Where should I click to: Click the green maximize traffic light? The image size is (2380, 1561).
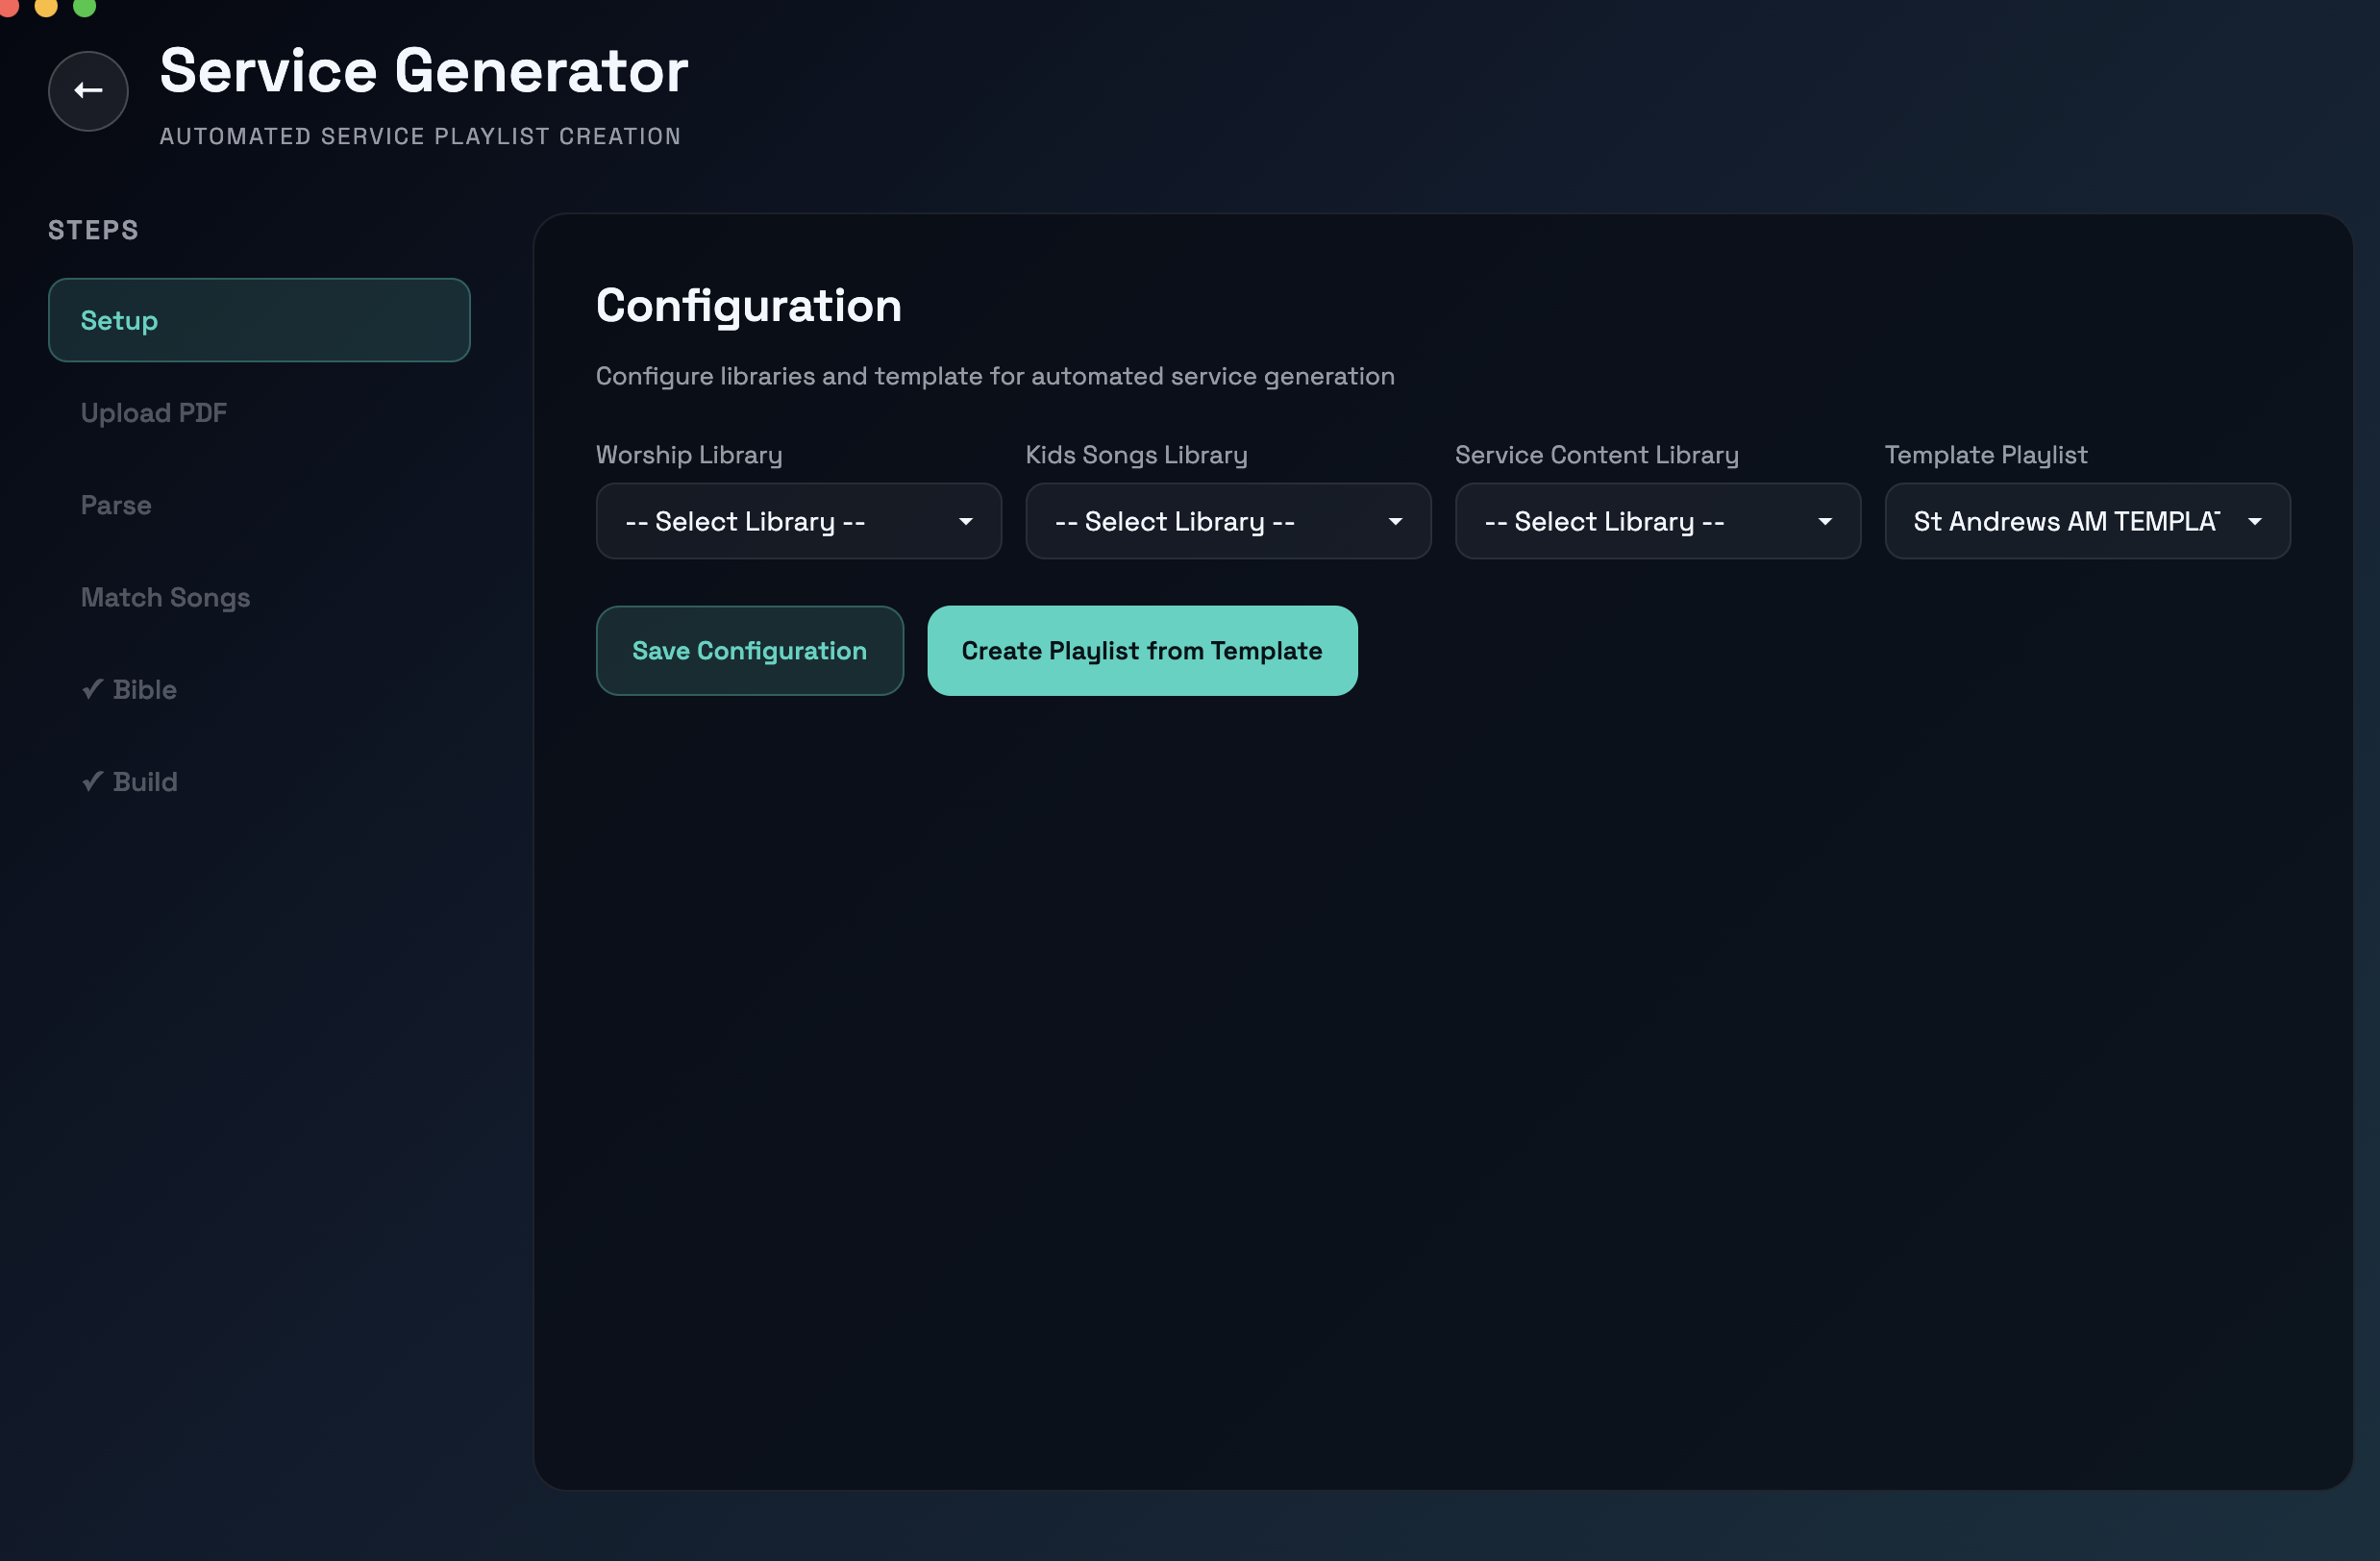[86, 8]
